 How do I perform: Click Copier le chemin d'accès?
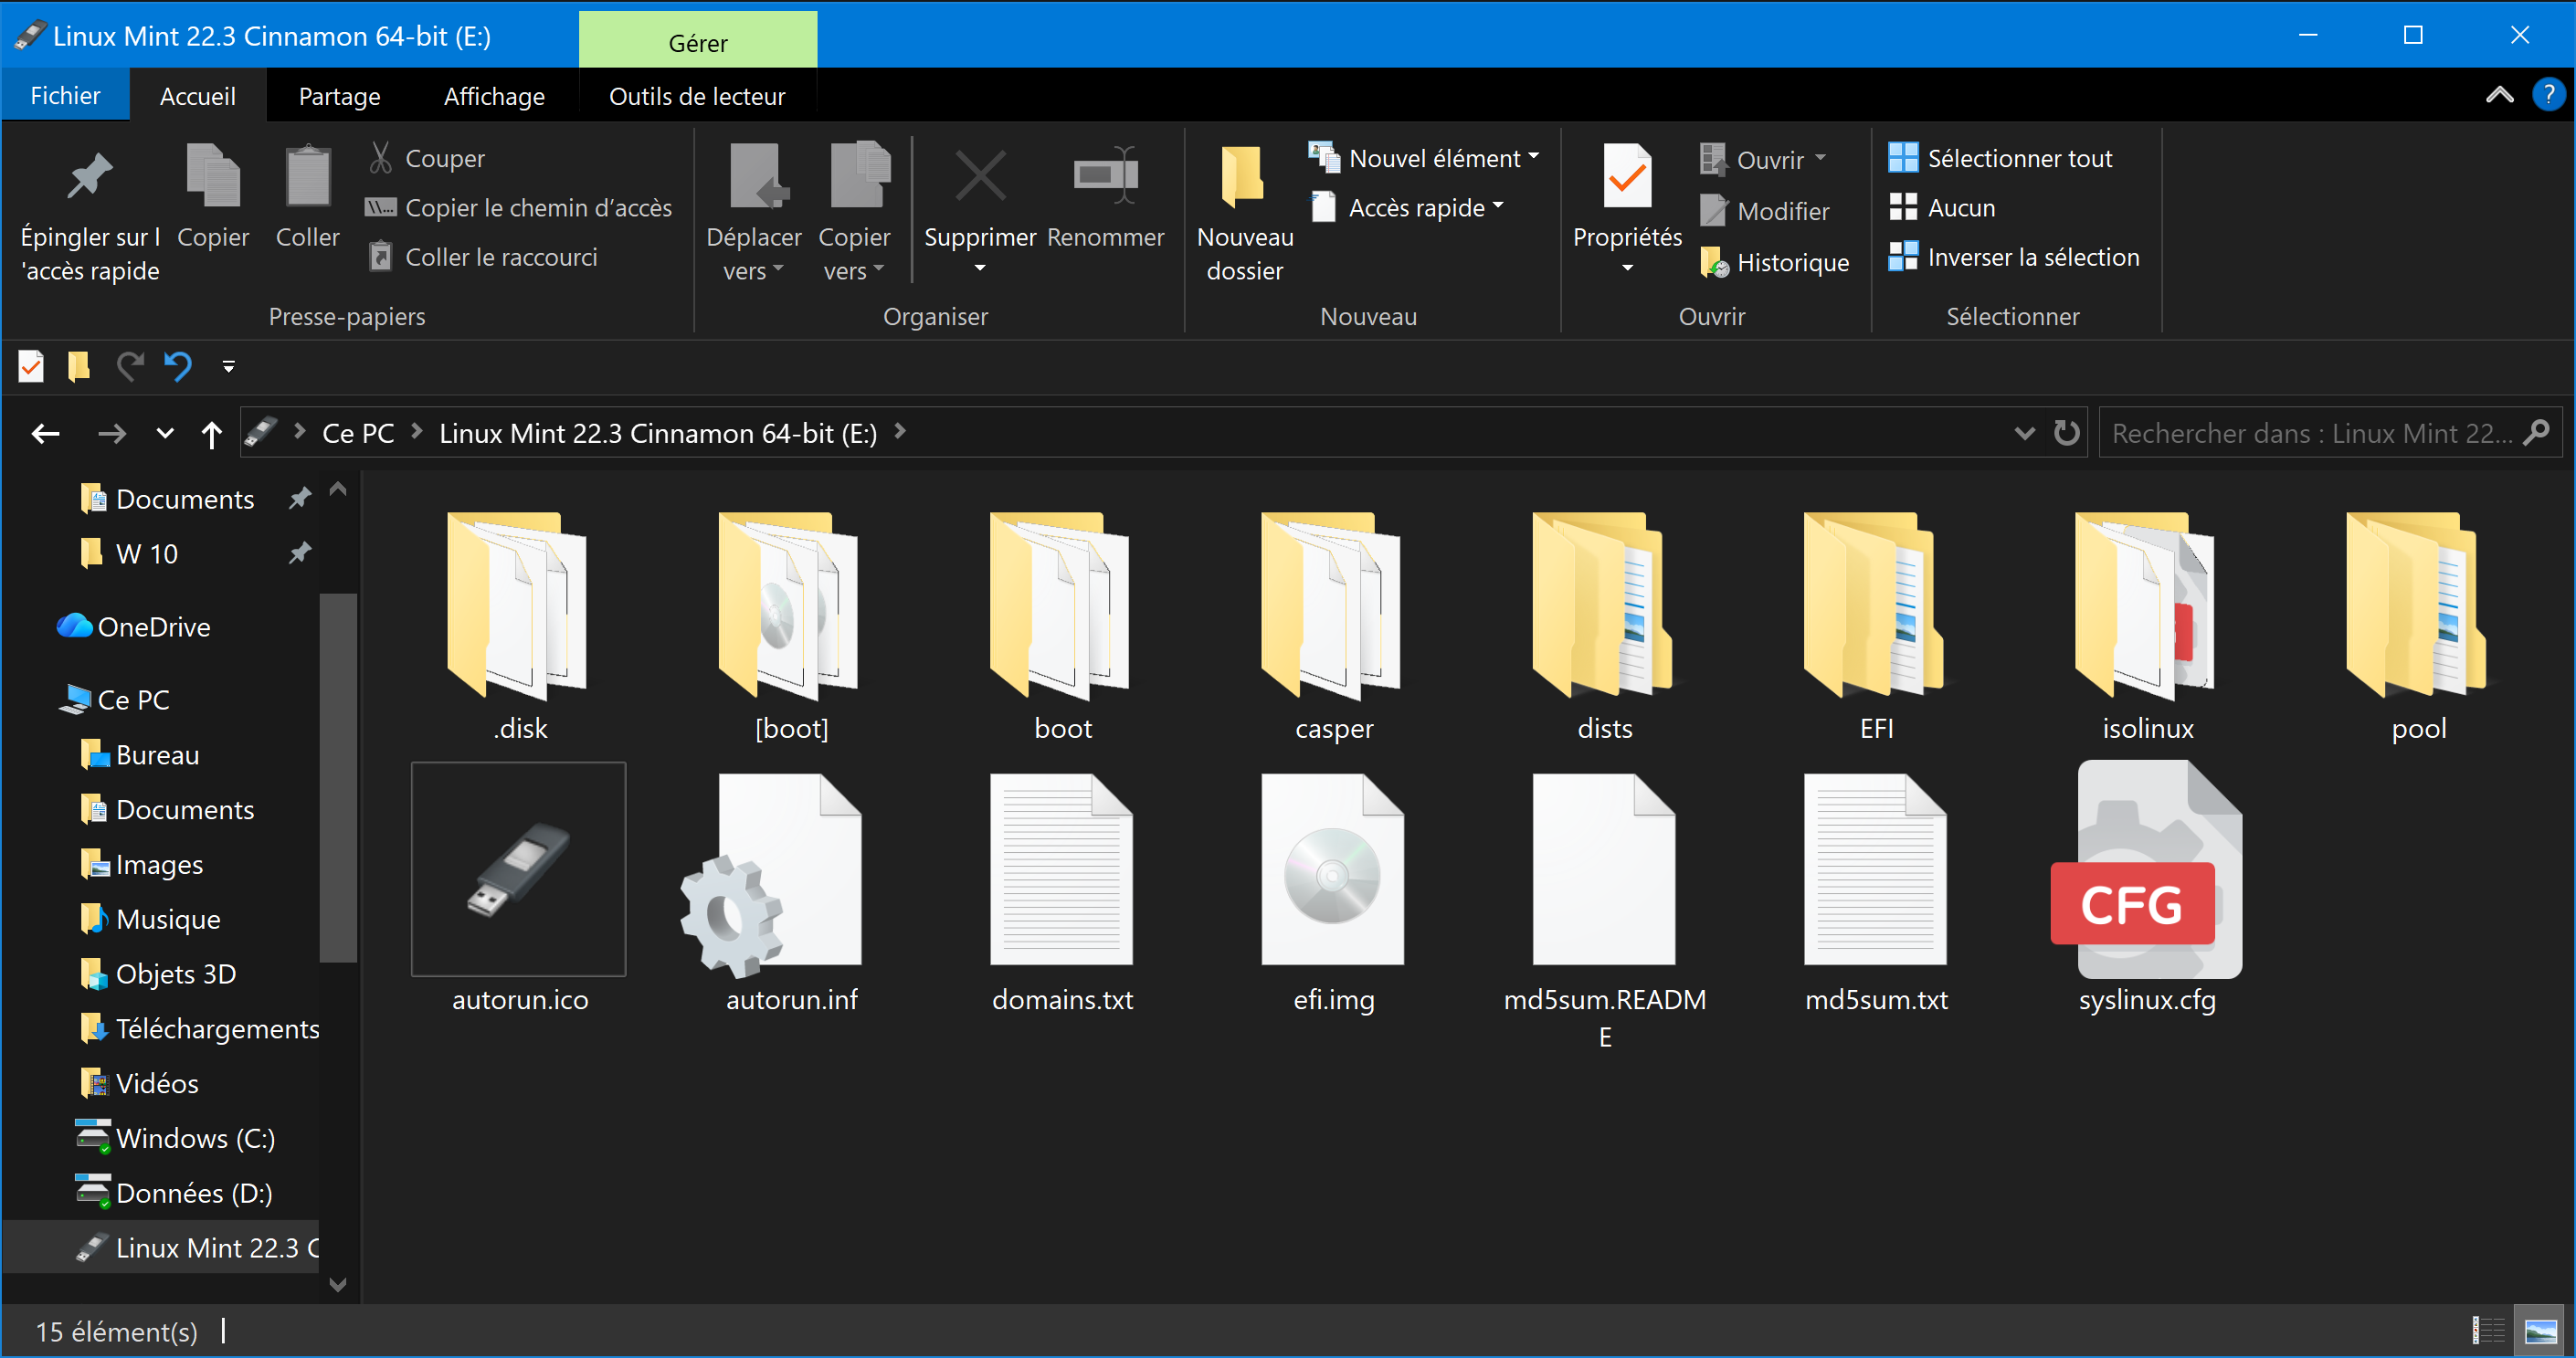click(x=519, y=207)
